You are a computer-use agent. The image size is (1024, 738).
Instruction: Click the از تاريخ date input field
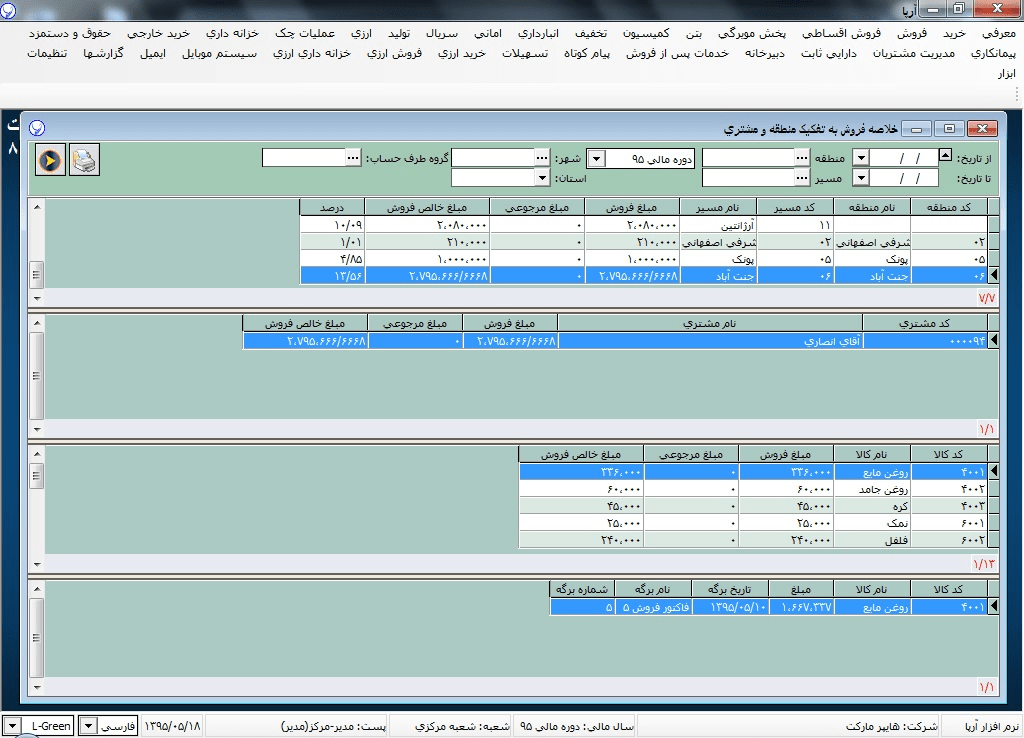coord(903,158)
